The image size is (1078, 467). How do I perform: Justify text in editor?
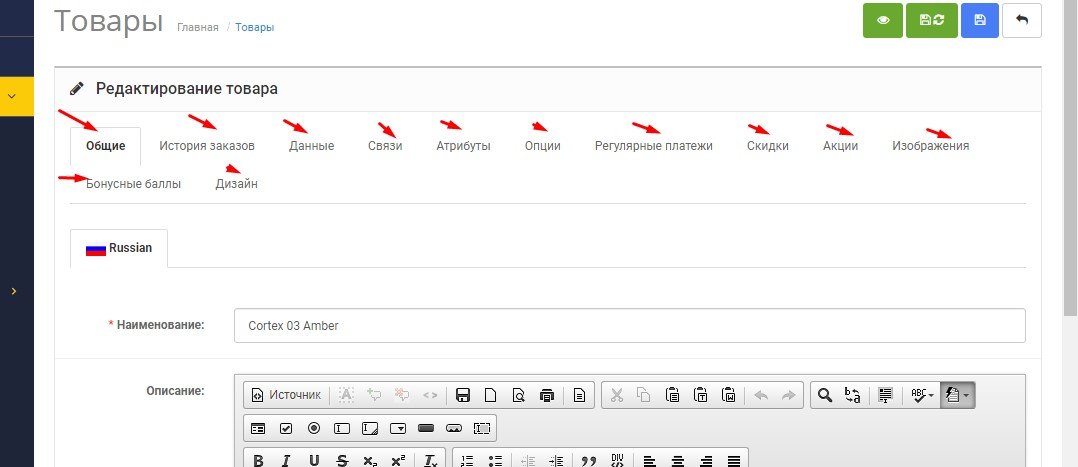coord(734,460)
